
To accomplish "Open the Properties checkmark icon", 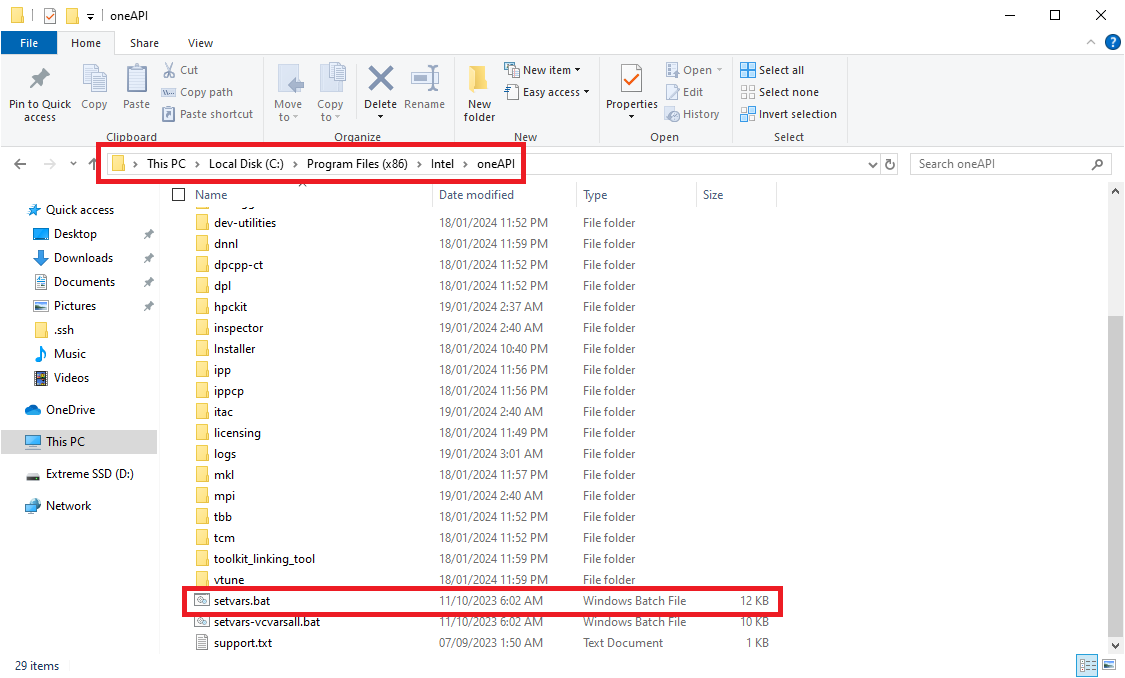I will (x=631, y=78).
